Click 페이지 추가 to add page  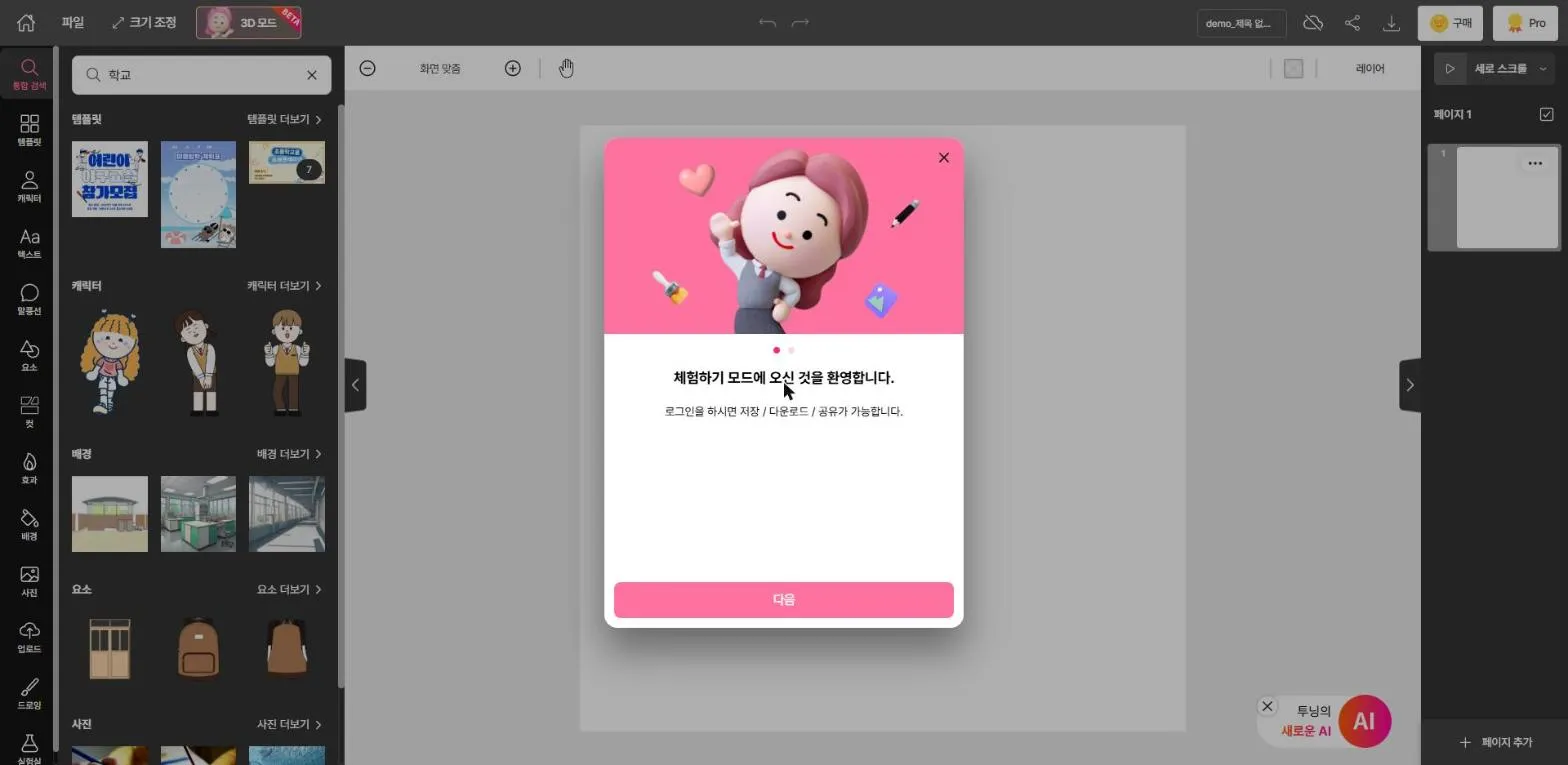1495,742
